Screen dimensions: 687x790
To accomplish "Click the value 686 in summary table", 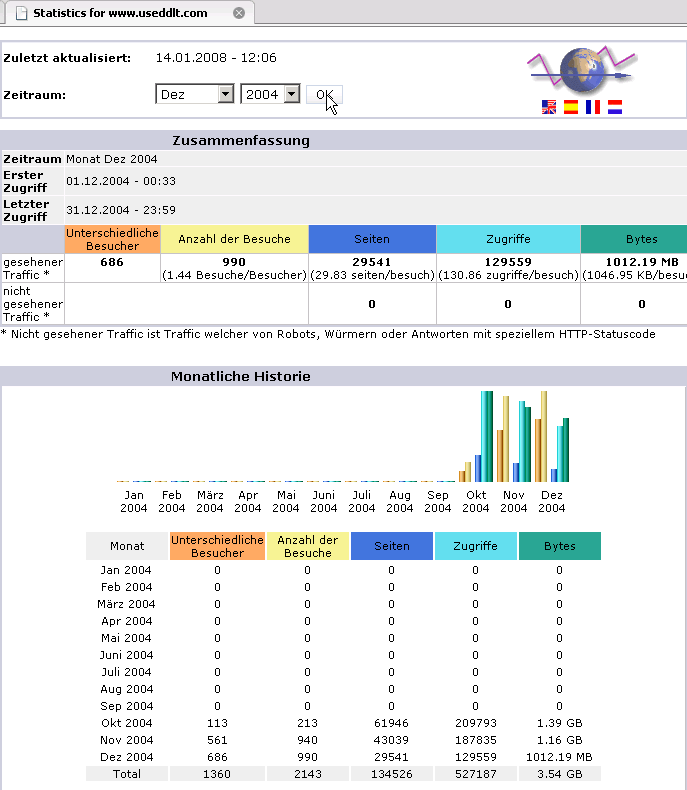I will (112, 262).
